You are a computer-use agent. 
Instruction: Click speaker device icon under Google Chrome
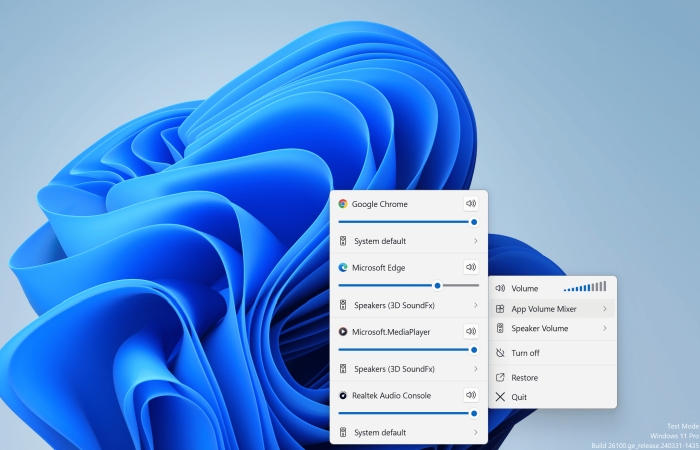point(343,241)
